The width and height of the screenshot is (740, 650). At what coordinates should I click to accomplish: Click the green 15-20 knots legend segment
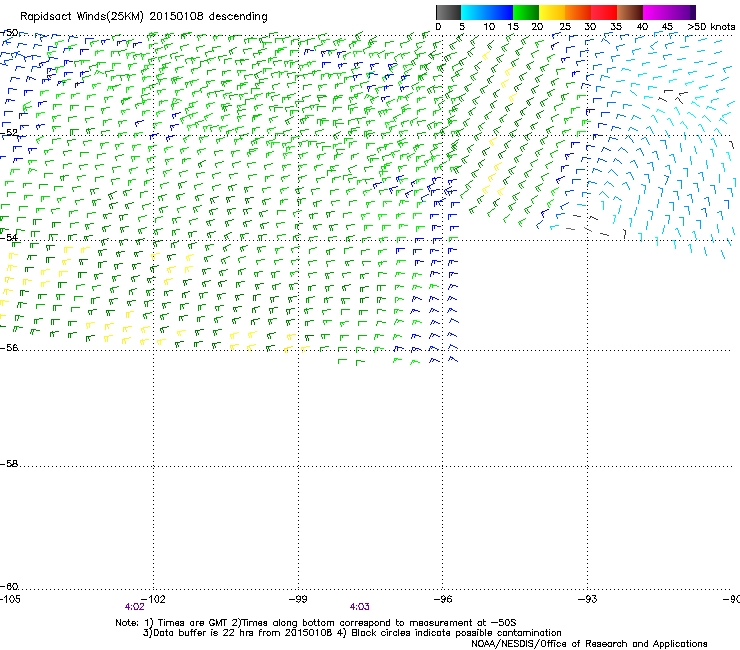click(526, 12)
